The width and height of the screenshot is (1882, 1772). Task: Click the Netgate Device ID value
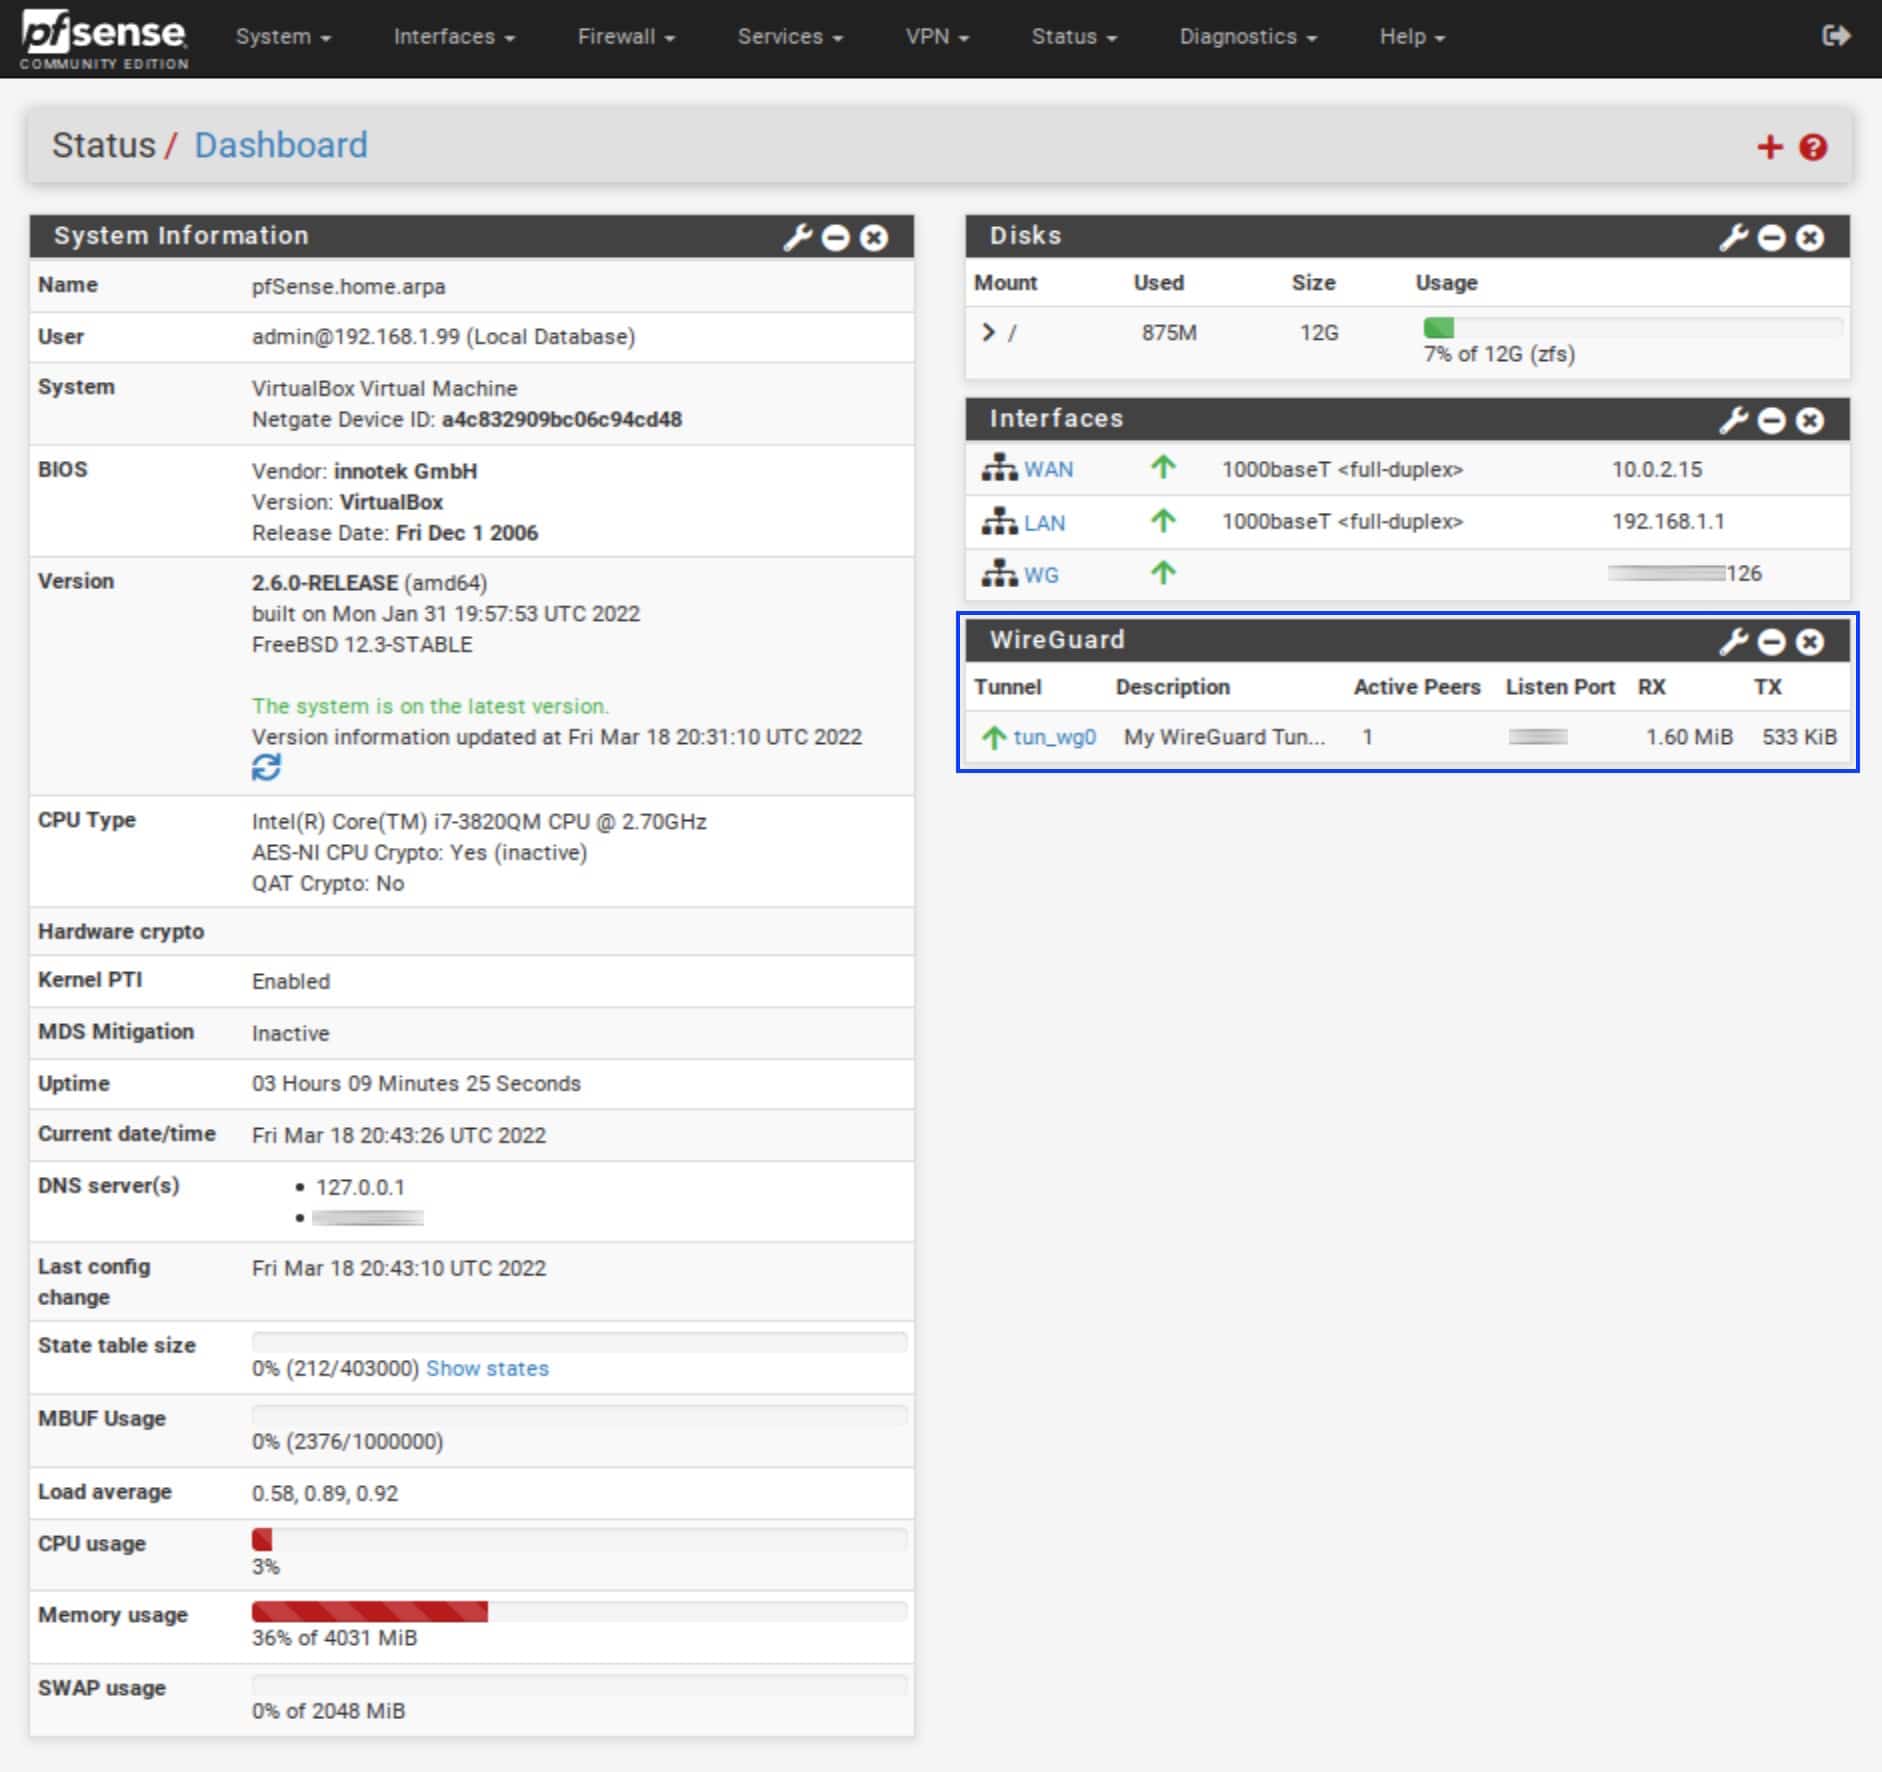(x=561, y=419)
